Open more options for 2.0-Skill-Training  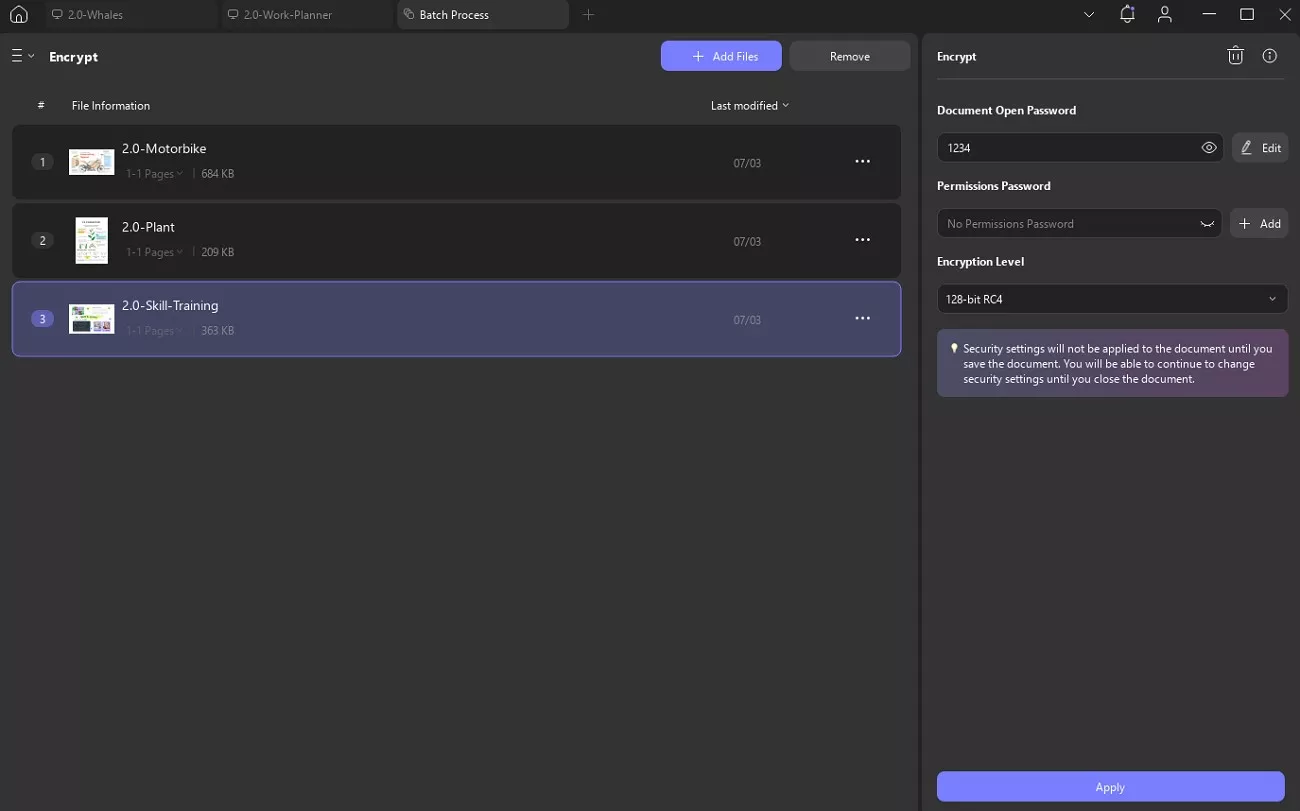click(x=862, y=319)
